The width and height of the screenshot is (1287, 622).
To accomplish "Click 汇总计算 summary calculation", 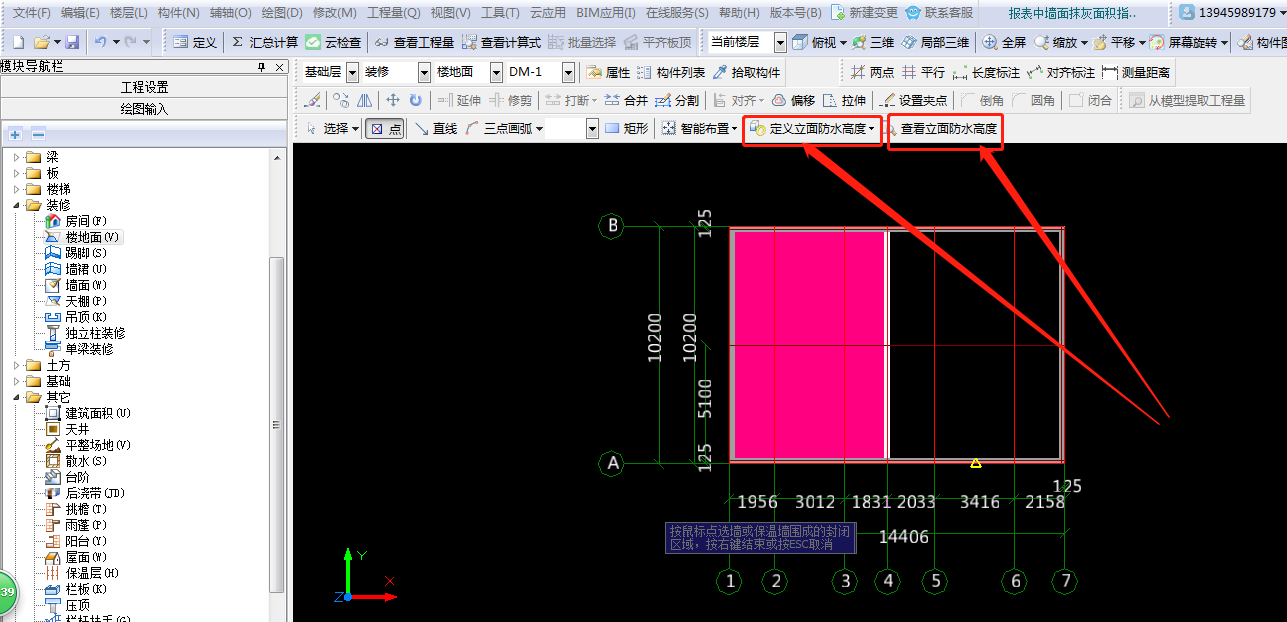I will [x=265, y=43].
